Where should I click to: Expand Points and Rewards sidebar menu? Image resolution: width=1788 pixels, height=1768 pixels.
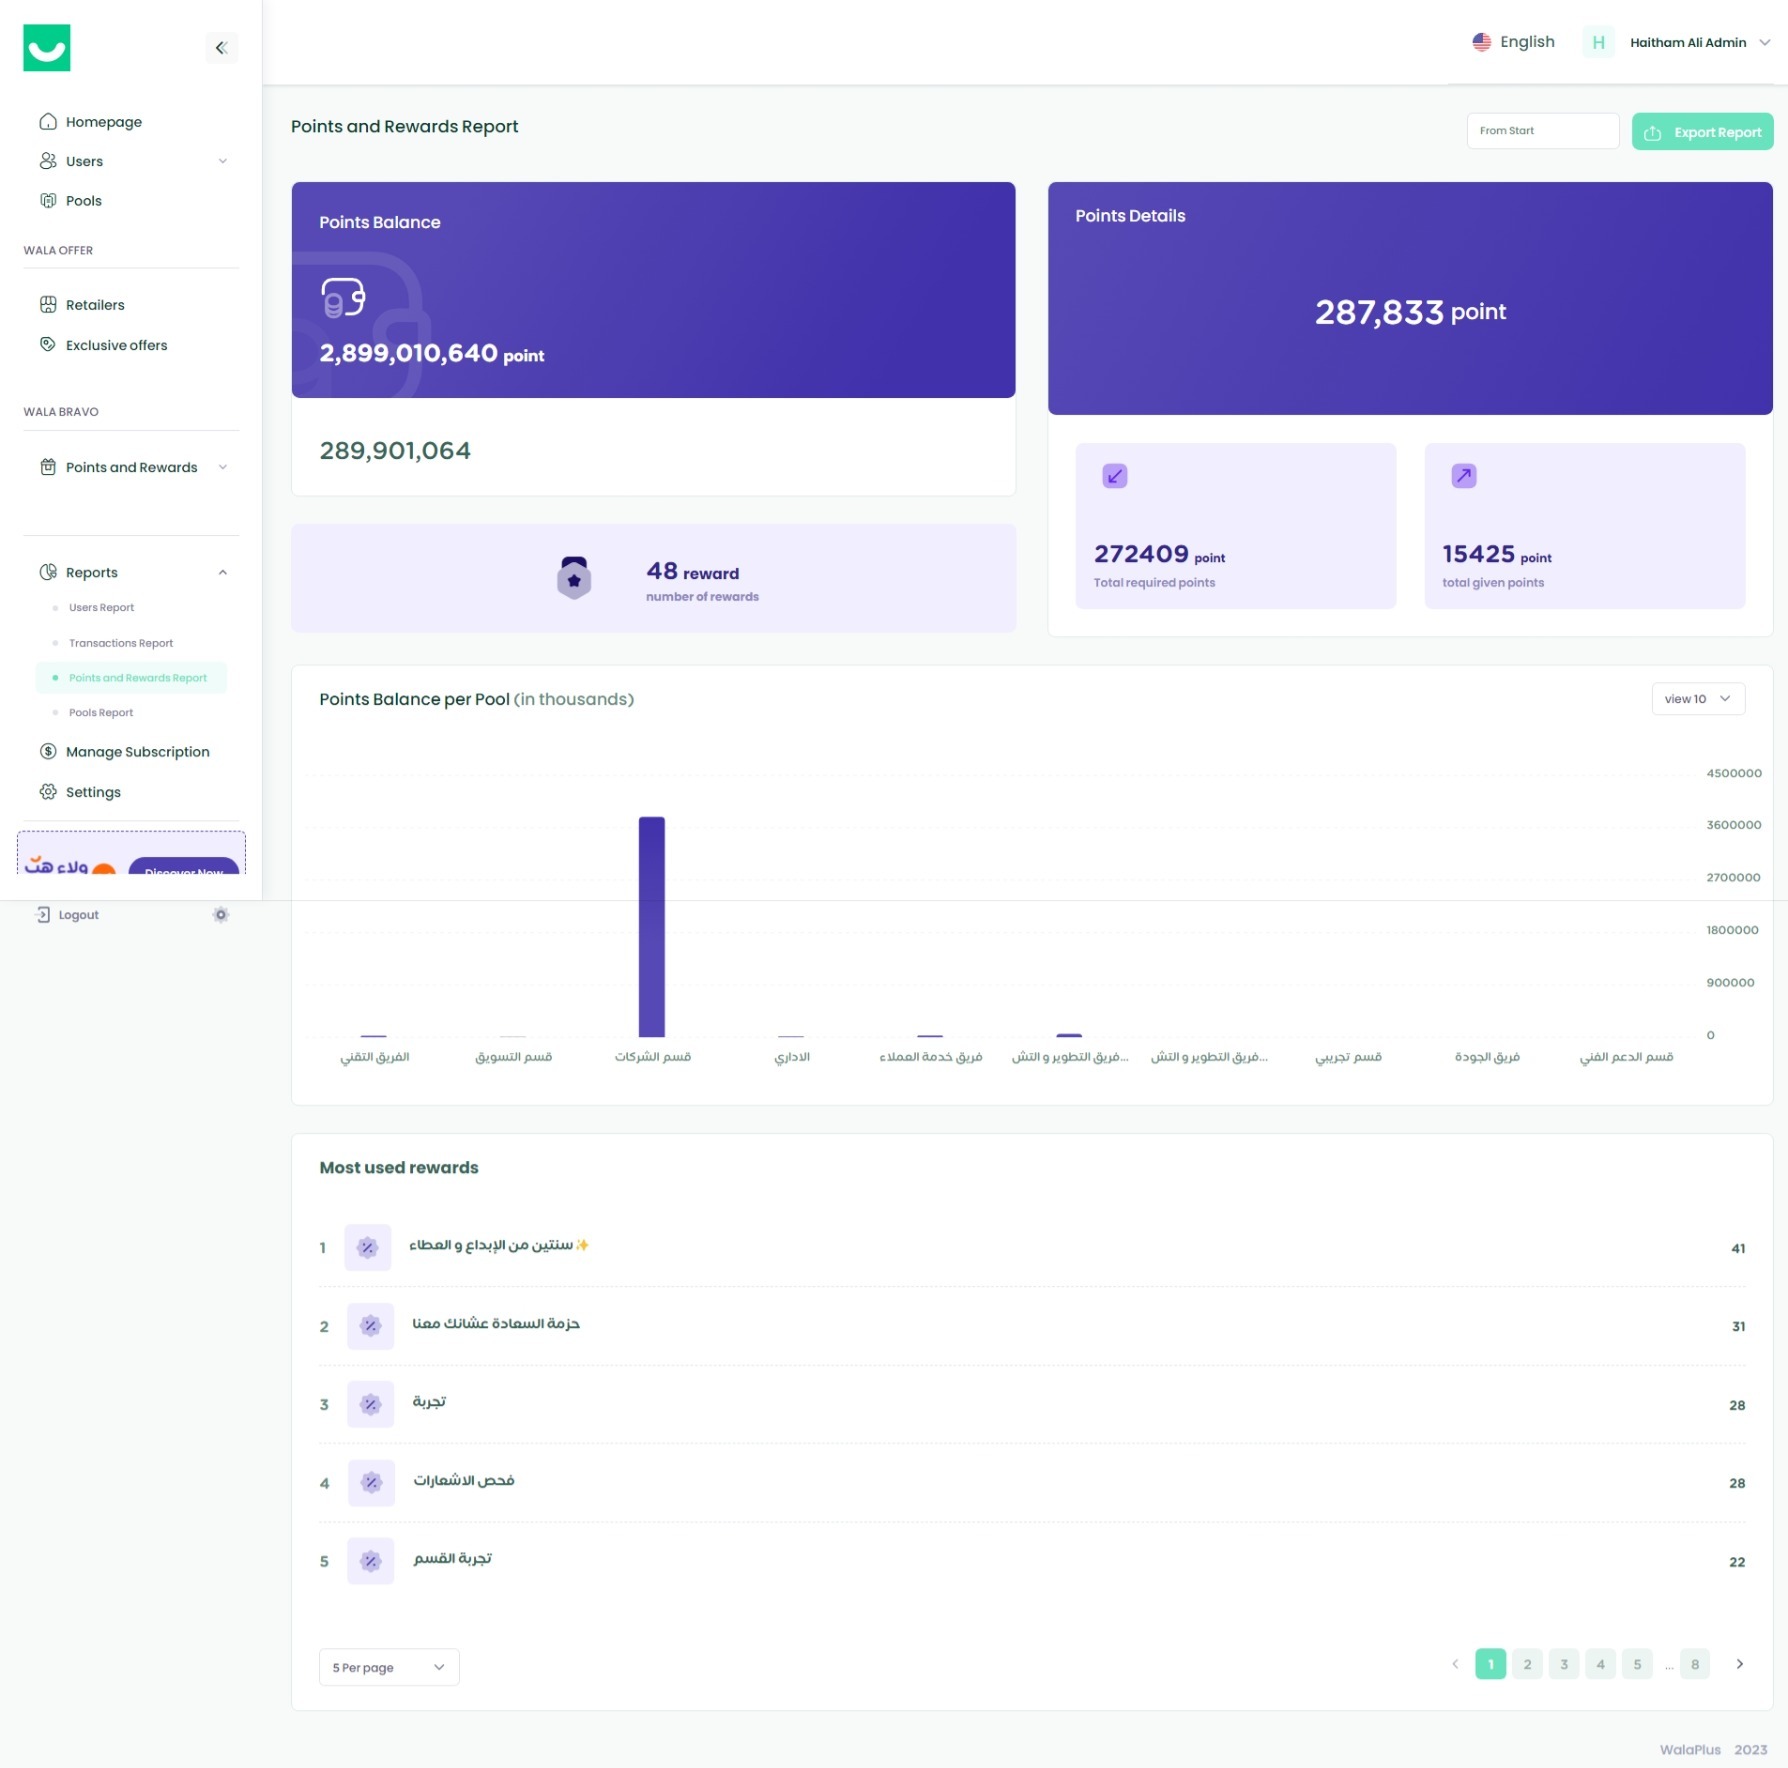point(133,467)
